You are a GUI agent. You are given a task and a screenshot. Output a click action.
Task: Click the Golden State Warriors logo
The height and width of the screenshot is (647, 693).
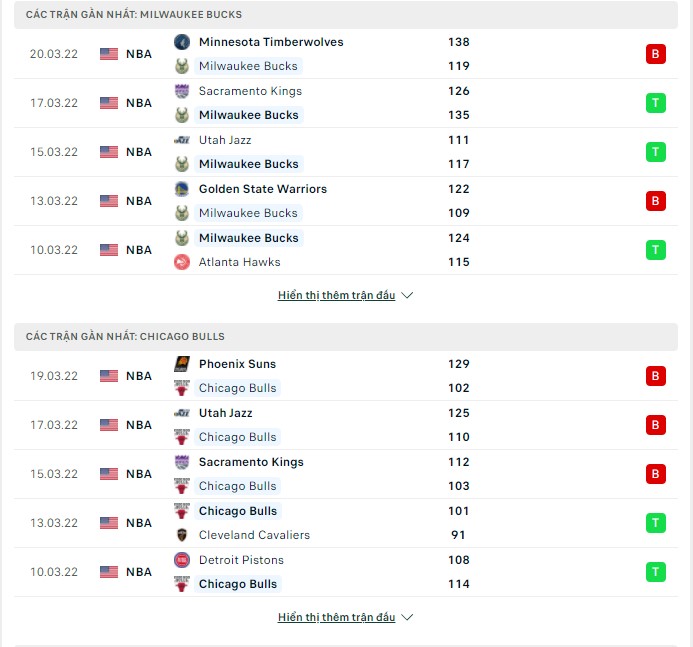coord(182,189)
